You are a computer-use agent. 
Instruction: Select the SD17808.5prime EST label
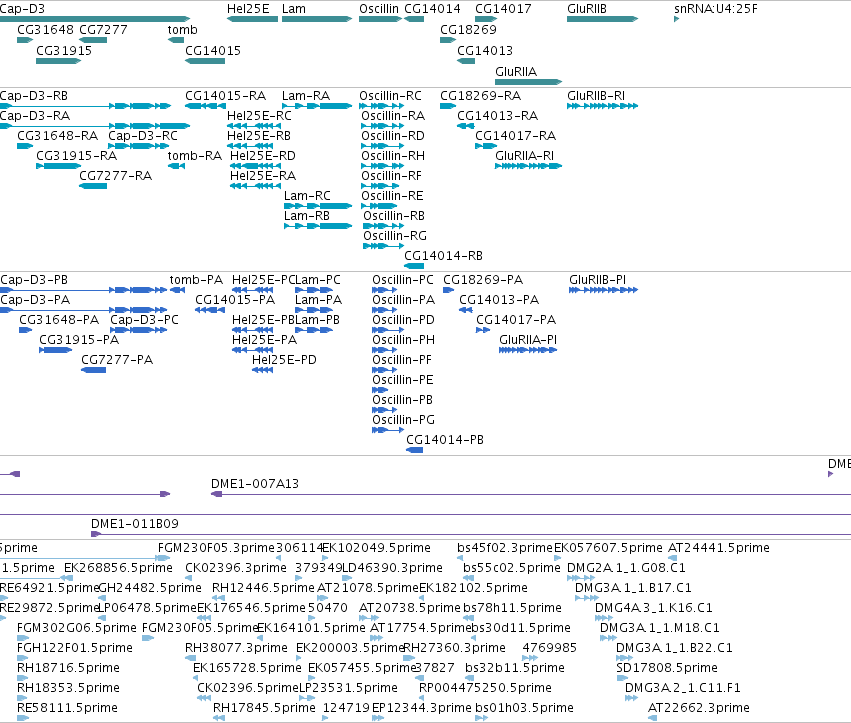667,668
